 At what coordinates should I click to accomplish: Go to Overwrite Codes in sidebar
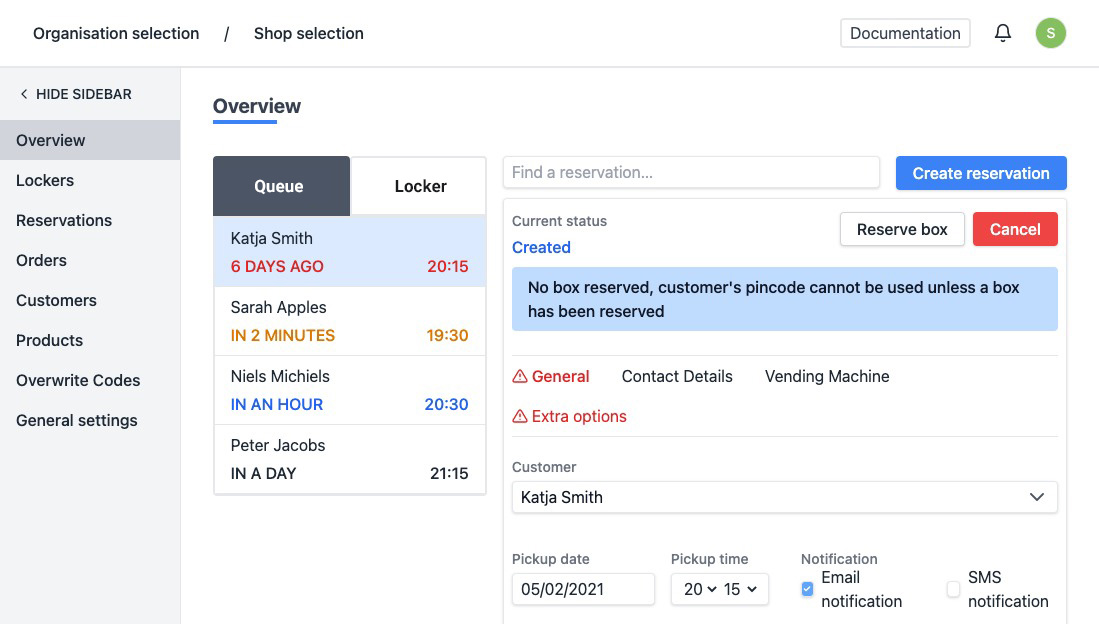78,380
